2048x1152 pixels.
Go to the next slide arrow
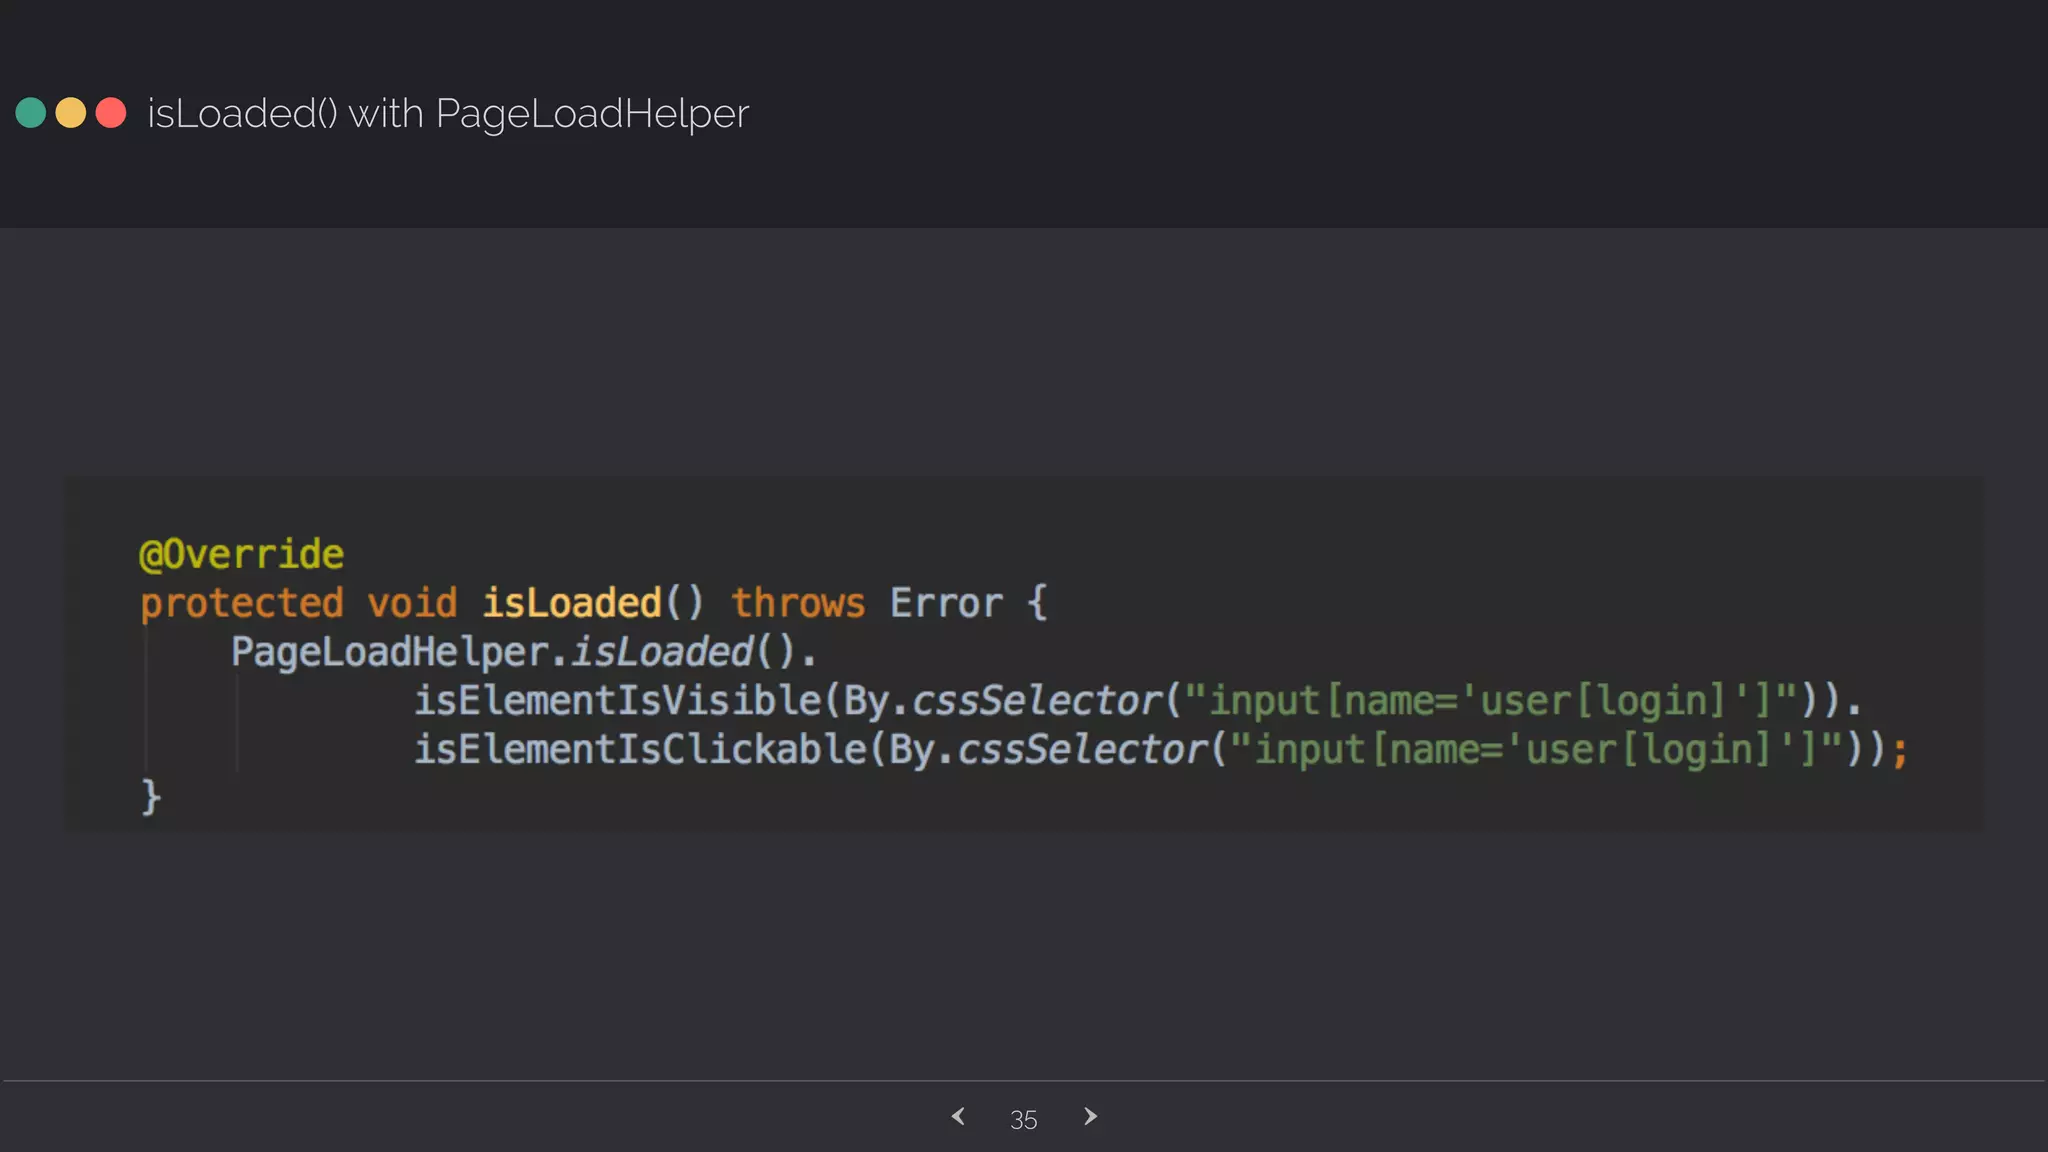(x=1090, y=1116)
